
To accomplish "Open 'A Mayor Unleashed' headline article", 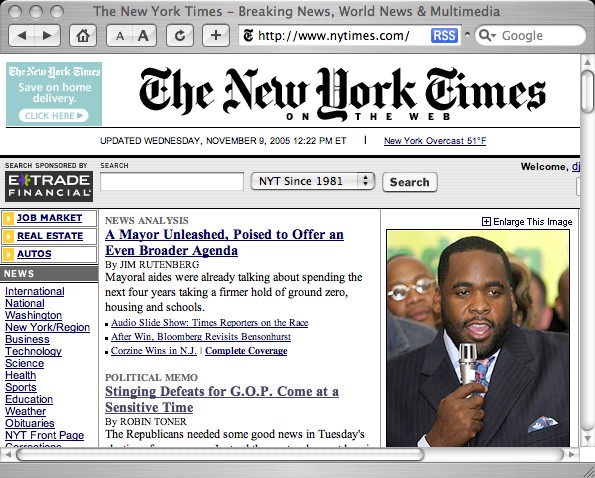I will tap(224, 242).
